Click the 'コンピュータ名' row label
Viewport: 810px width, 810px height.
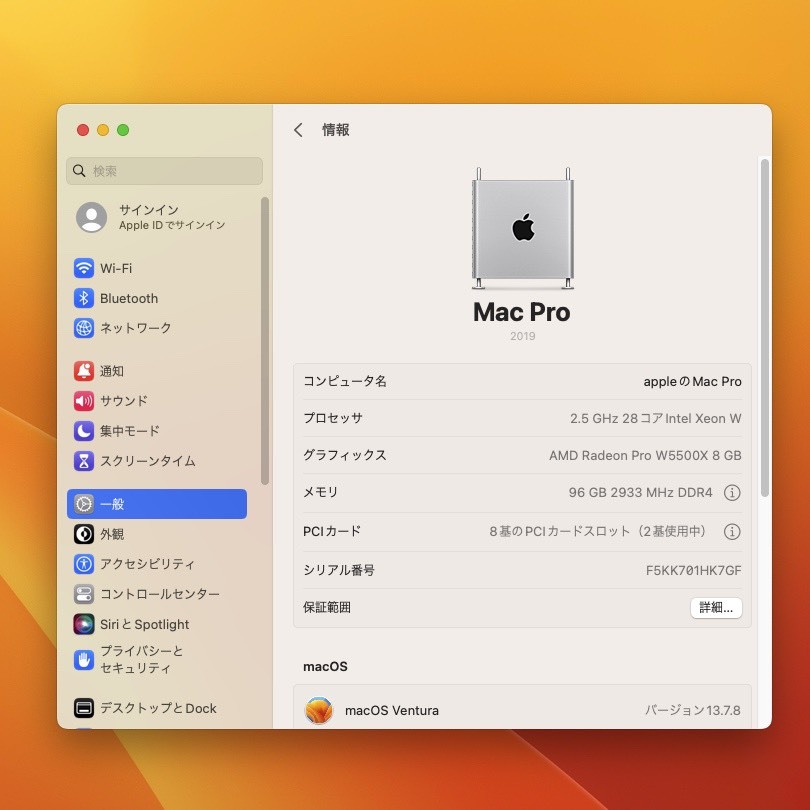pyautogui.click(x=345, y=381)
